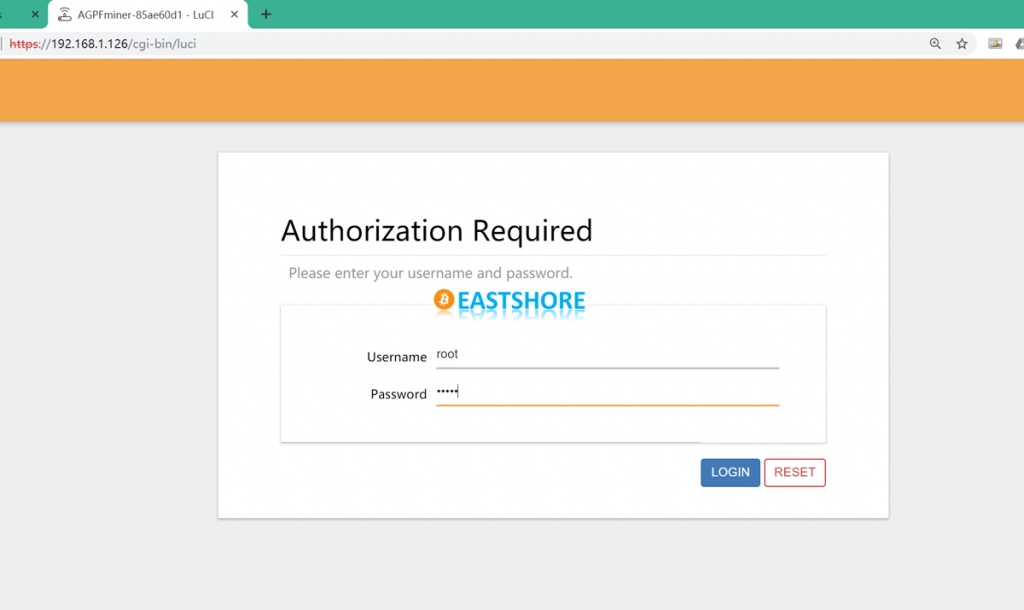Bookmark this page with the star icon
Image resolution: width=1024 pixels, height=610 pixels.
click(962, 44)
